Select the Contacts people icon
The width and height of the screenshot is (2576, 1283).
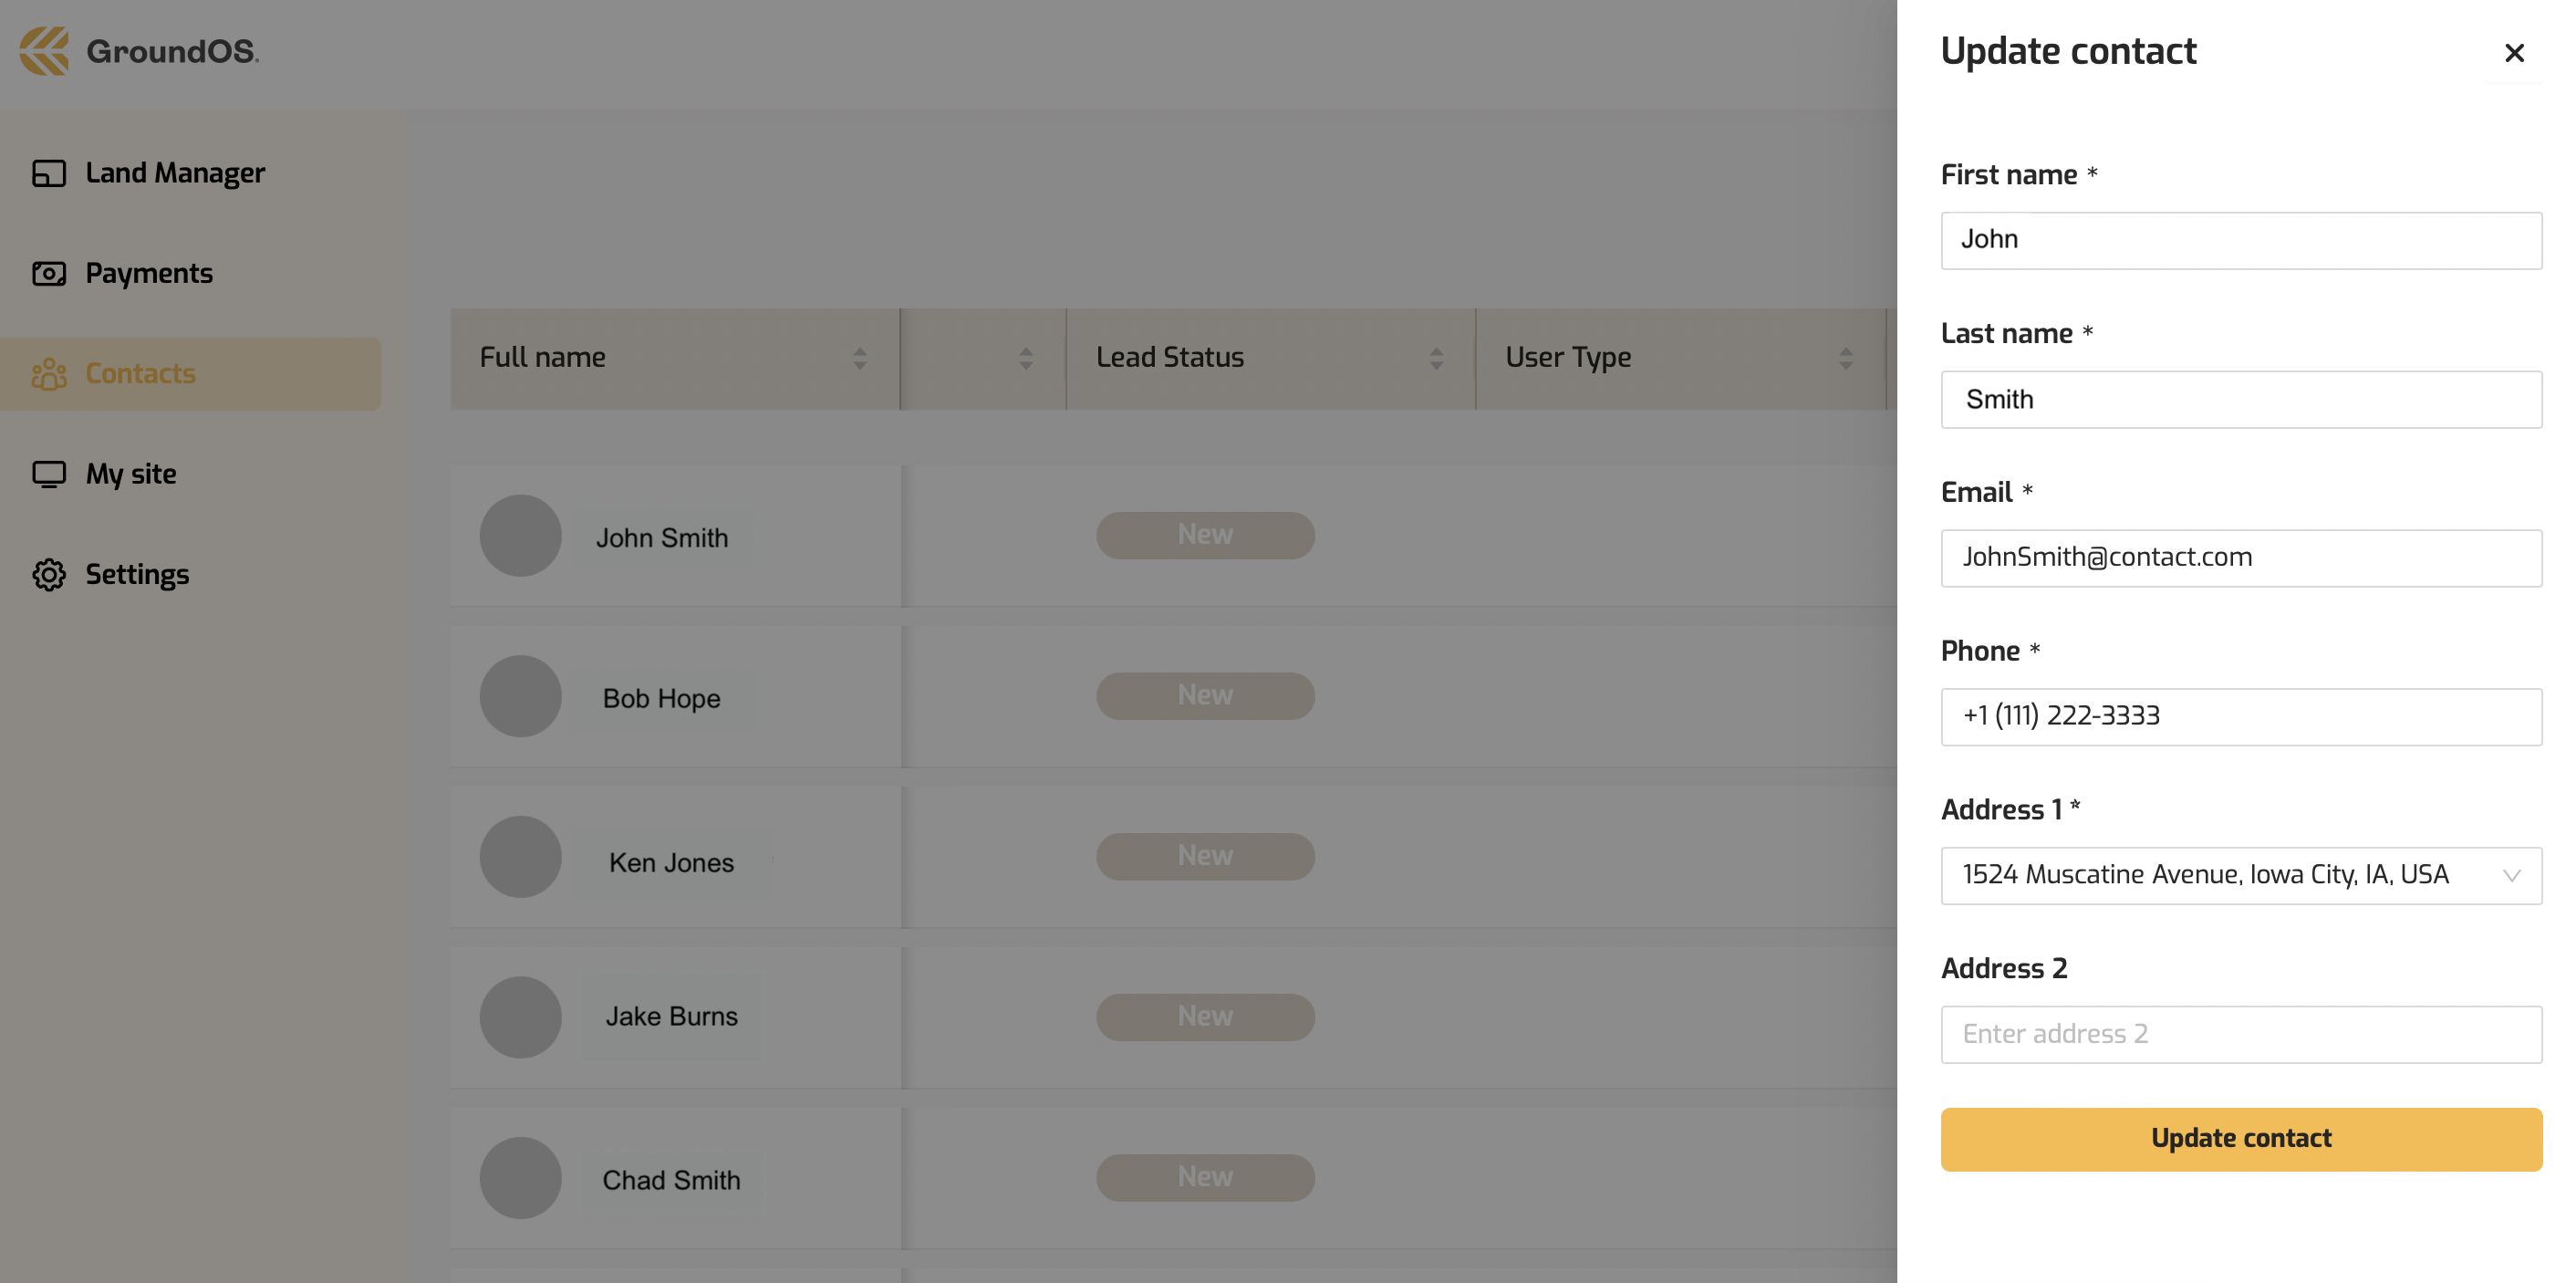49,374
